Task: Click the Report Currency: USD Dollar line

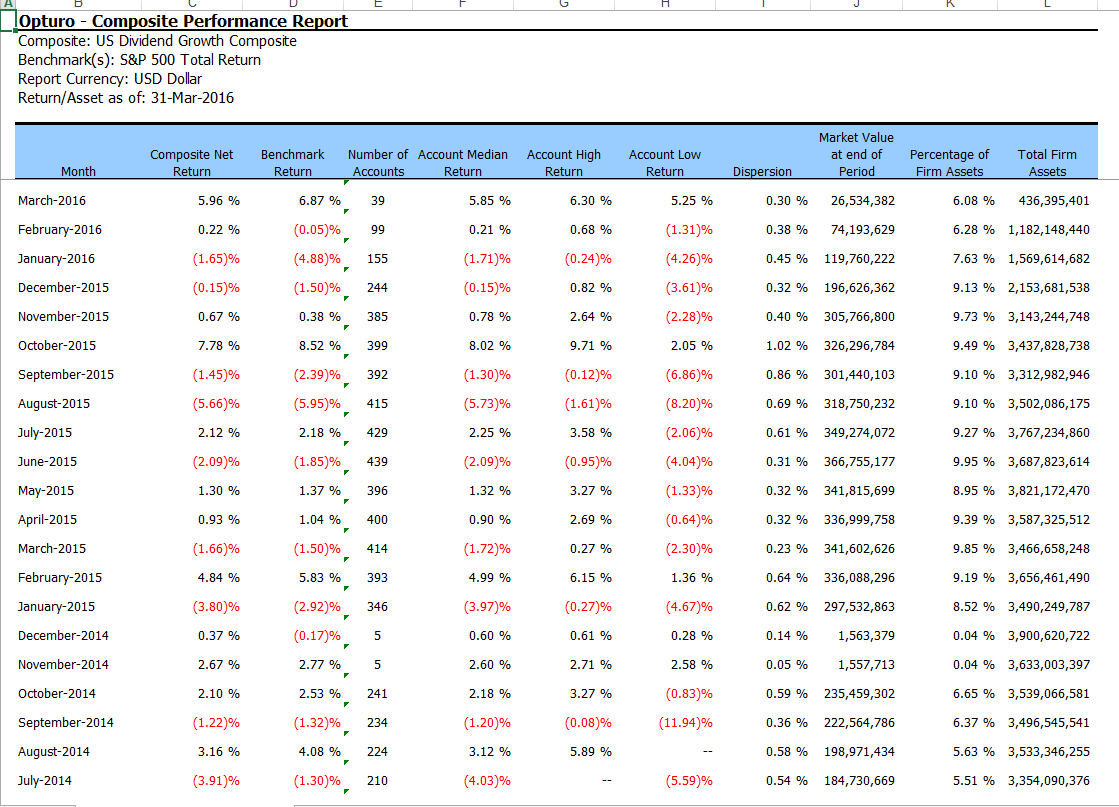Action: point(110,79)
